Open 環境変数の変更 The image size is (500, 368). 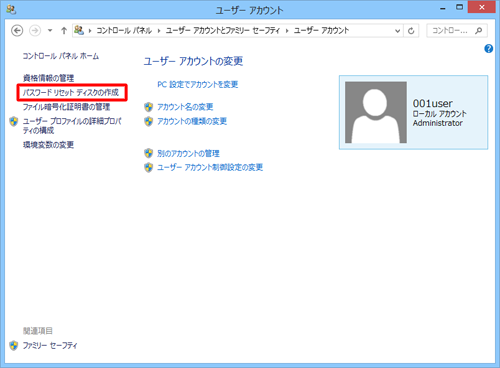[x=48, y=145]
